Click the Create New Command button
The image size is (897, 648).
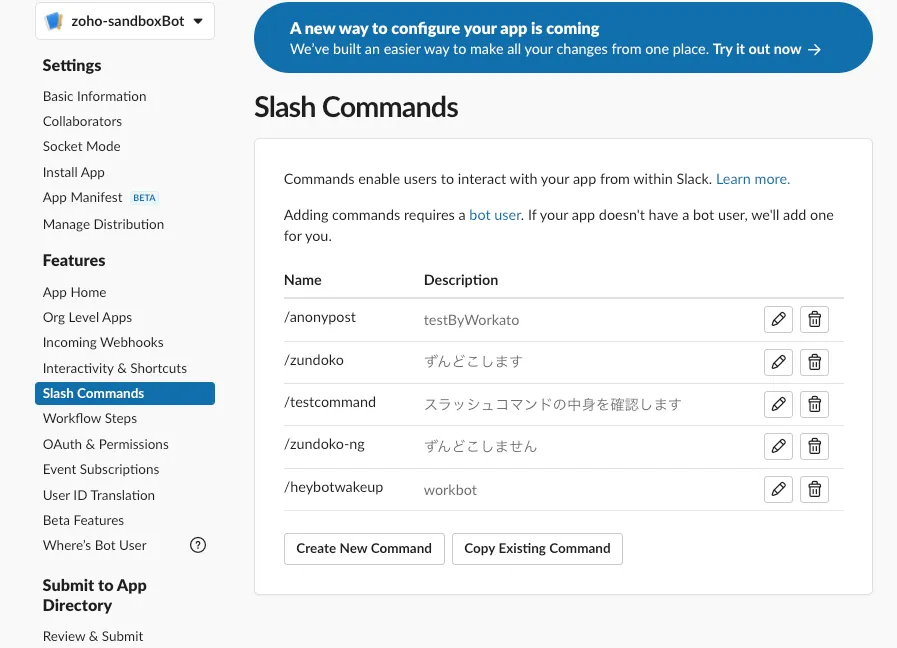pos(364,548)
